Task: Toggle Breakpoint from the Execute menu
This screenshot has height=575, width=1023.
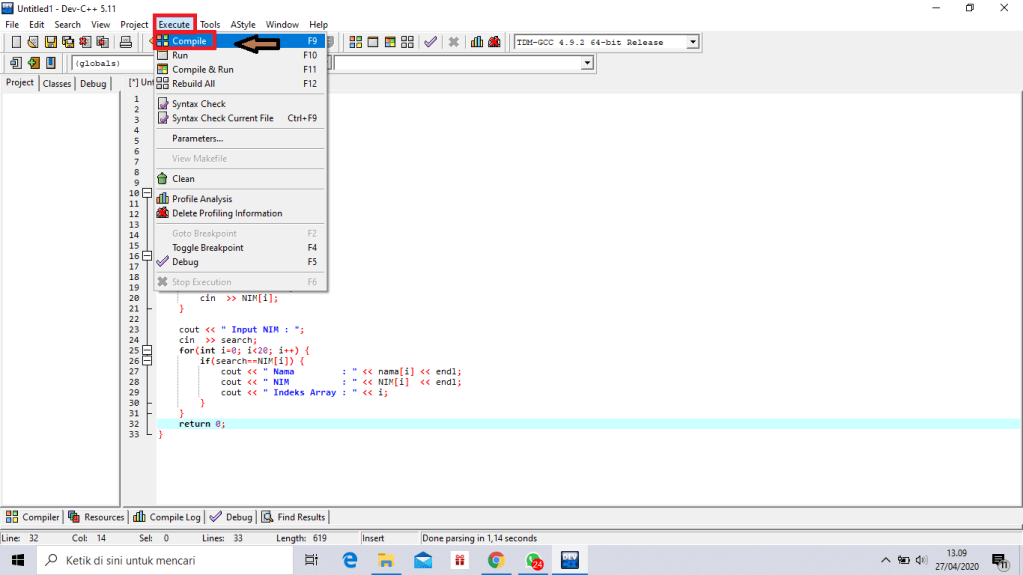Action: 207,248
